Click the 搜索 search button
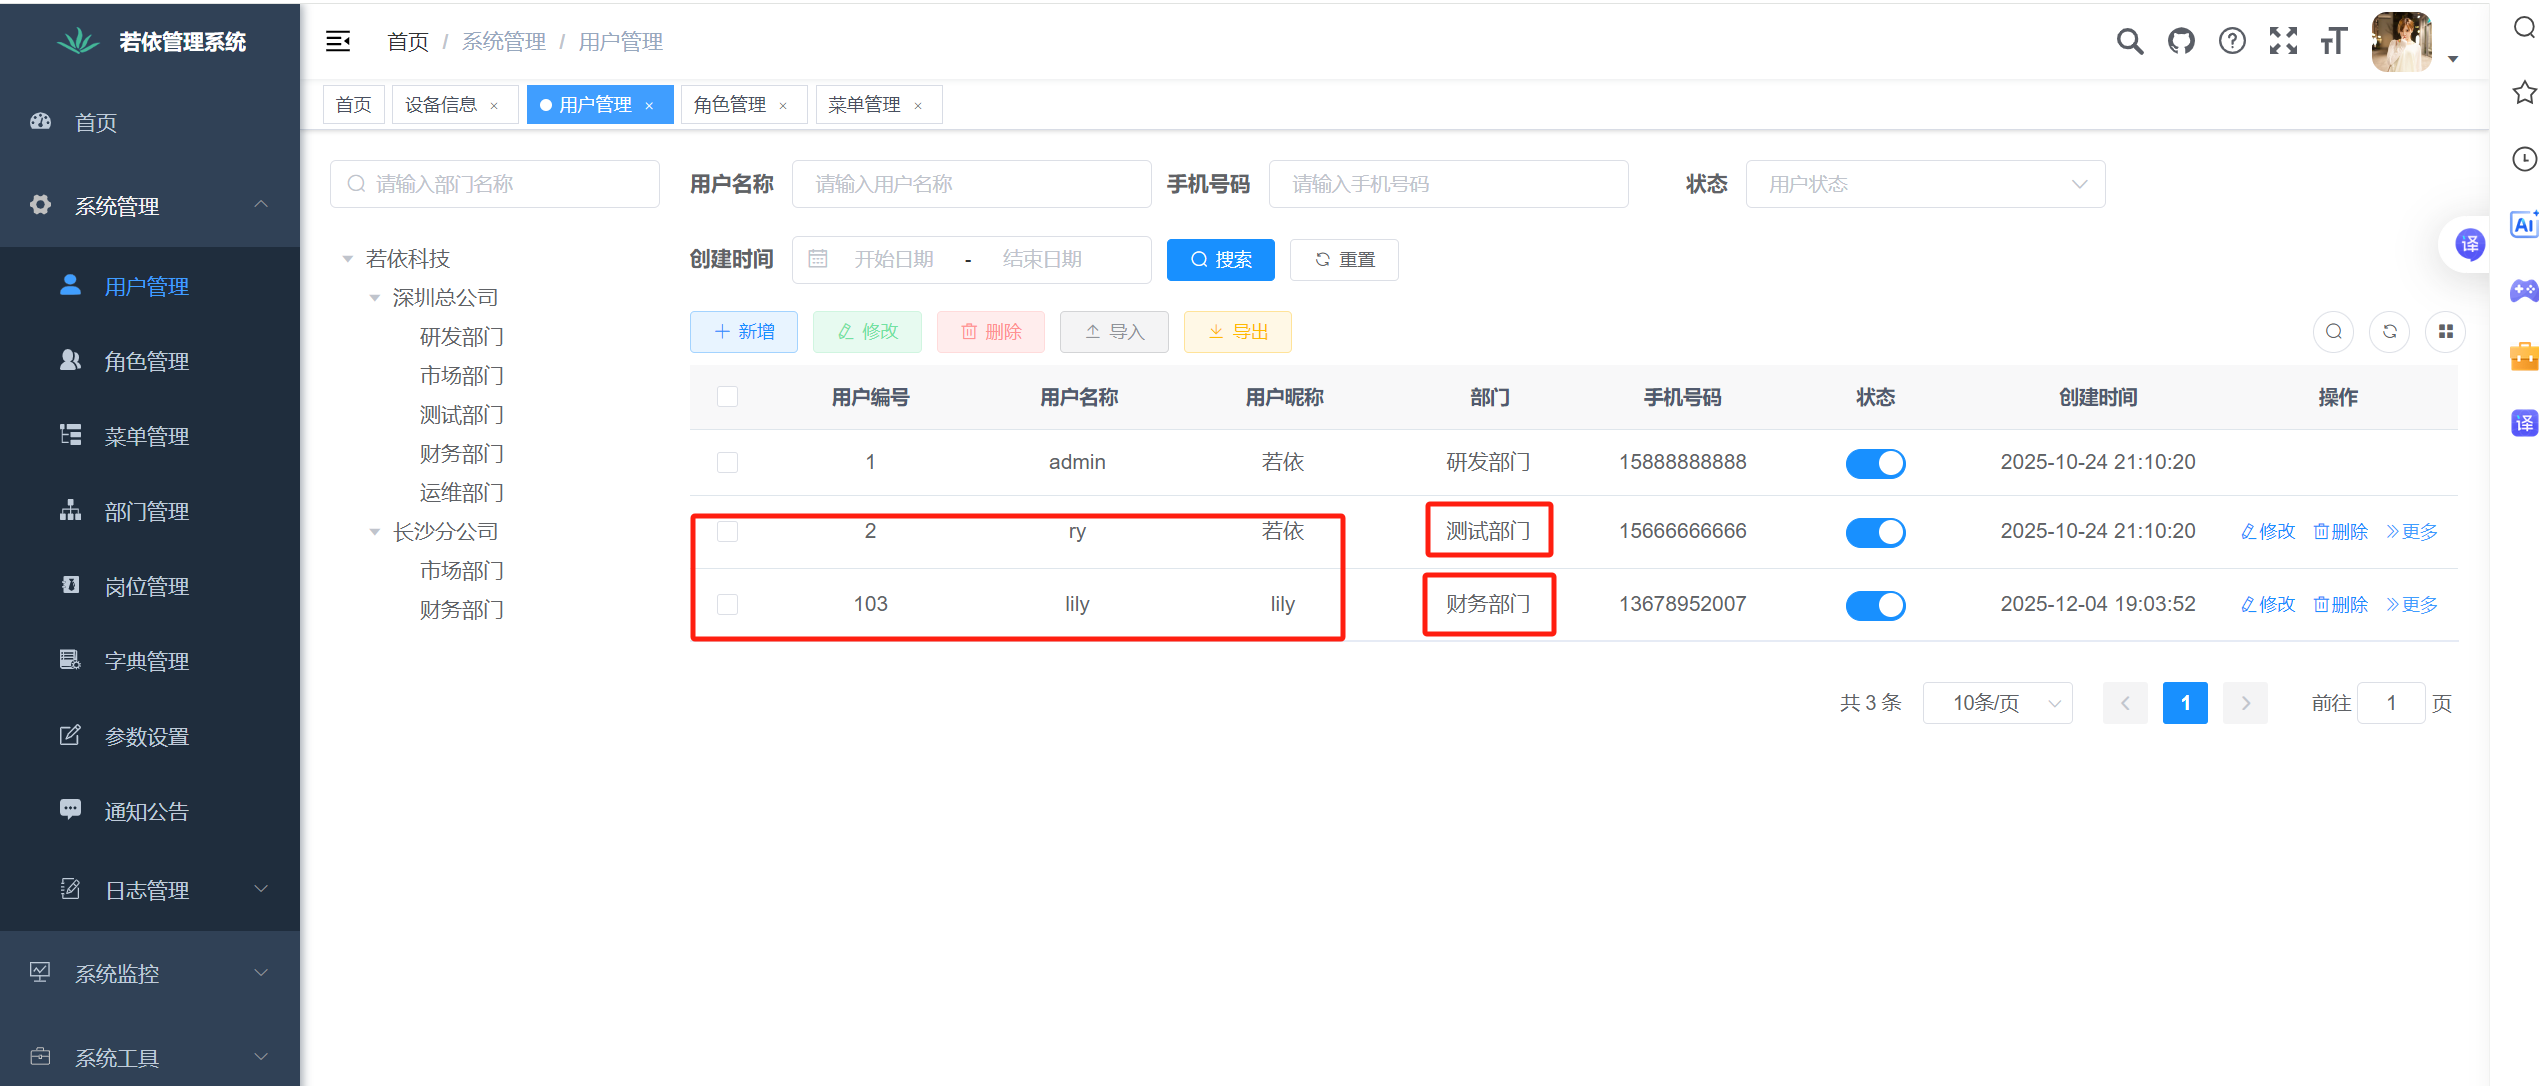Screen dimensions: 2539x1086 (x=1220, y=259)
